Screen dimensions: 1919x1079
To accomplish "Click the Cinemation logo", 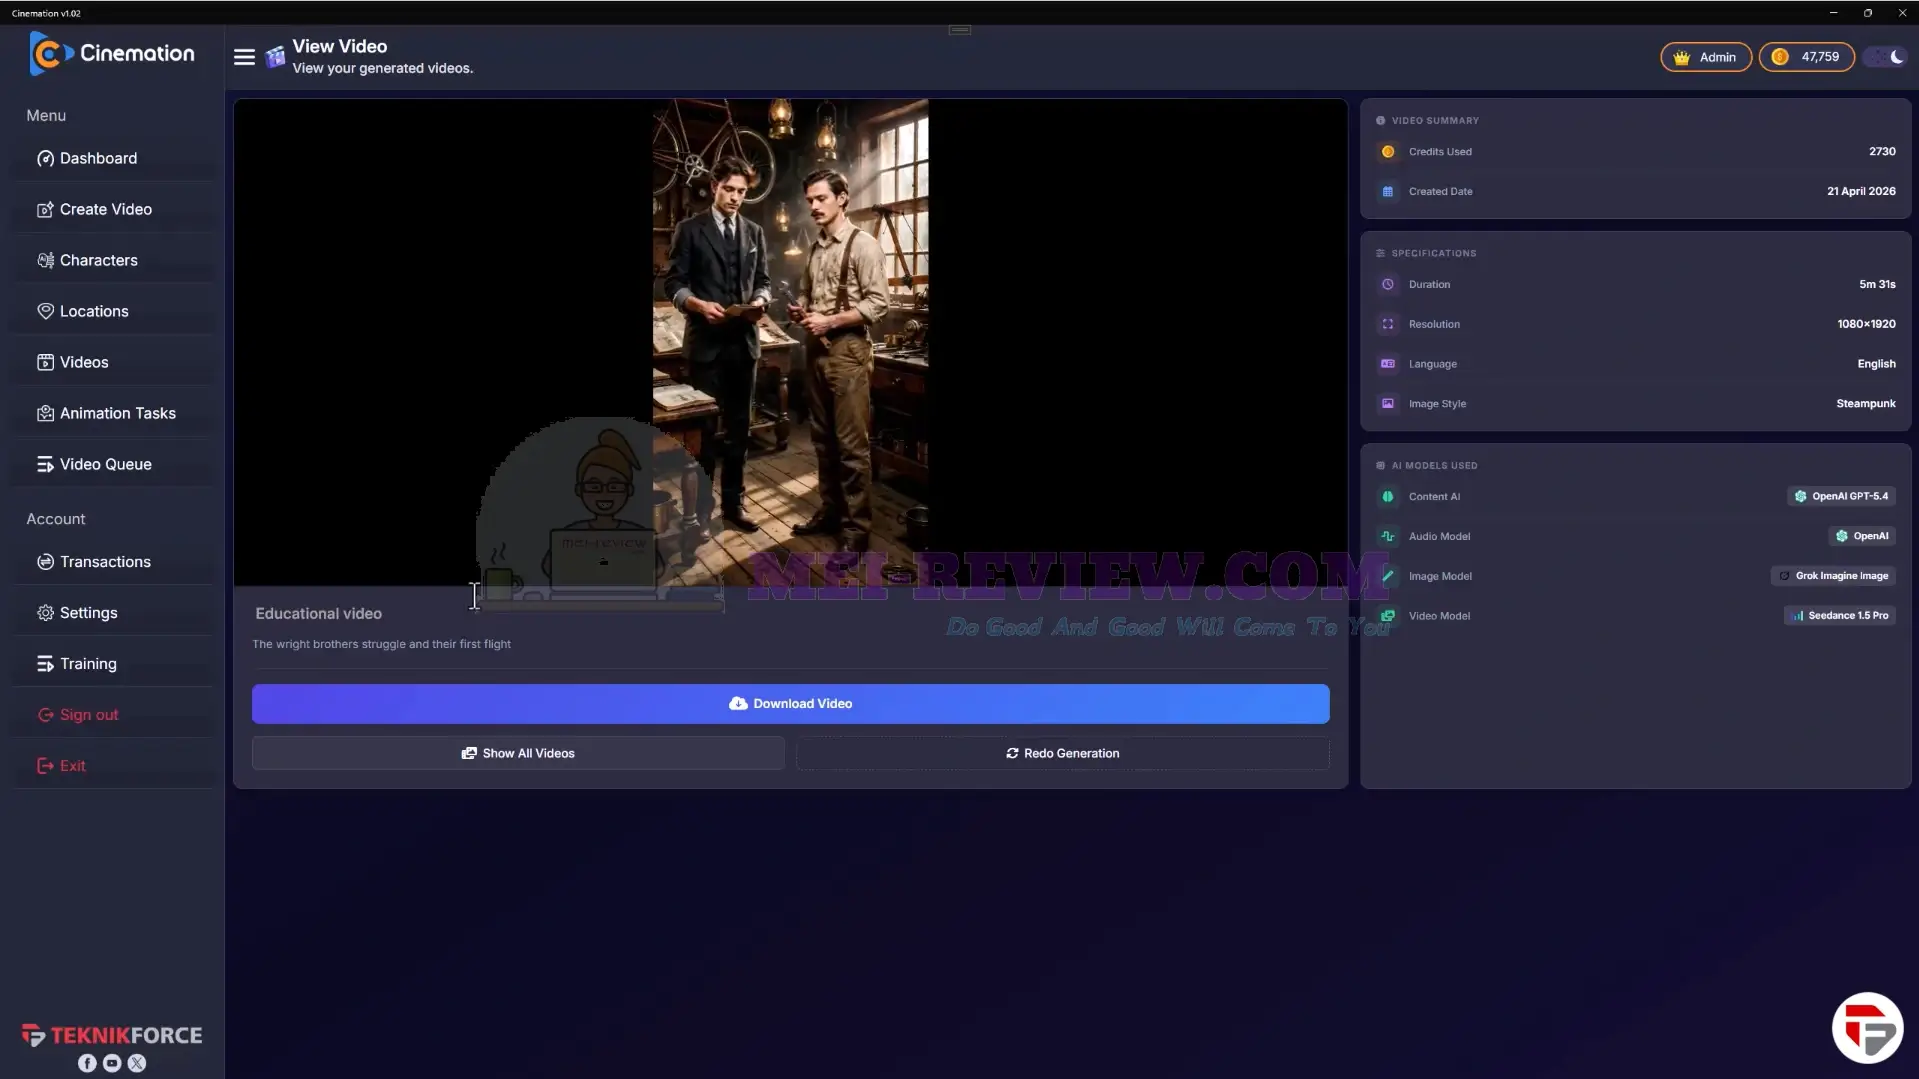I will 112,53.
